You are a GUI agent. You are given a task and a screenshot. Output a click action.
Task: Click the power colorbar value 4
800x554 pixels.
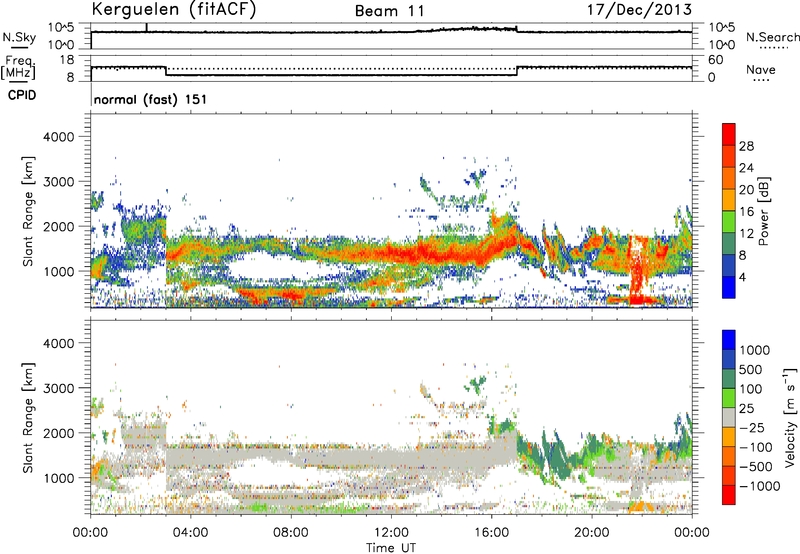(743, 277)
